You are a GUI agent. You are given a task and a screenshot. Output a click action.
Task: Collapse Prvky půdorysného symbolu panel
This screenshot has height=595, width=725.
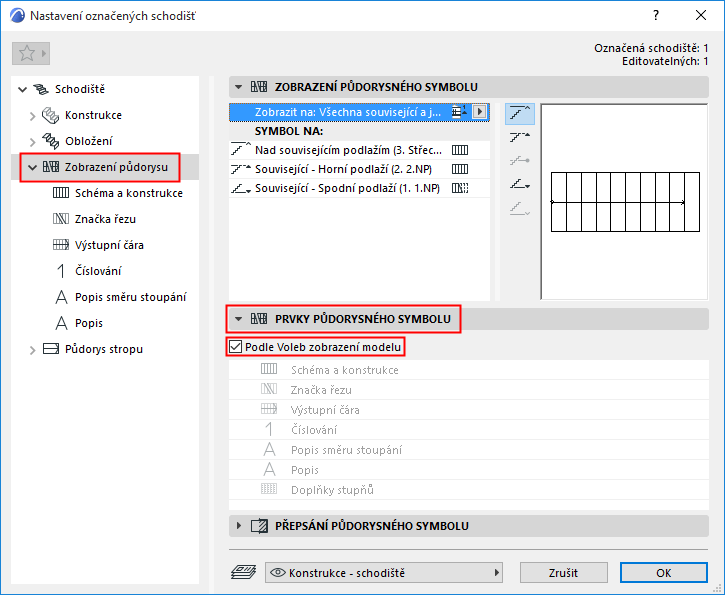point(239,319)
